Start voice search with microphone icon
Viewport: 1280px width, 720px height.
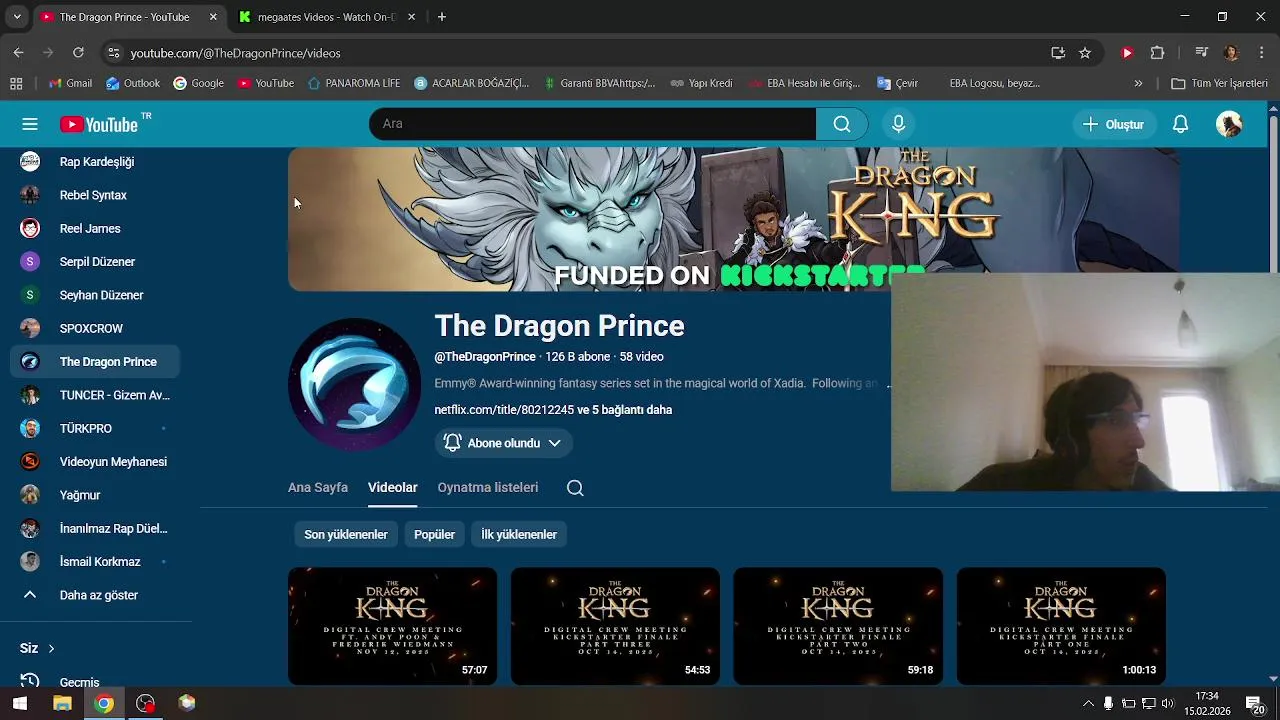click(x=898, y=124)
